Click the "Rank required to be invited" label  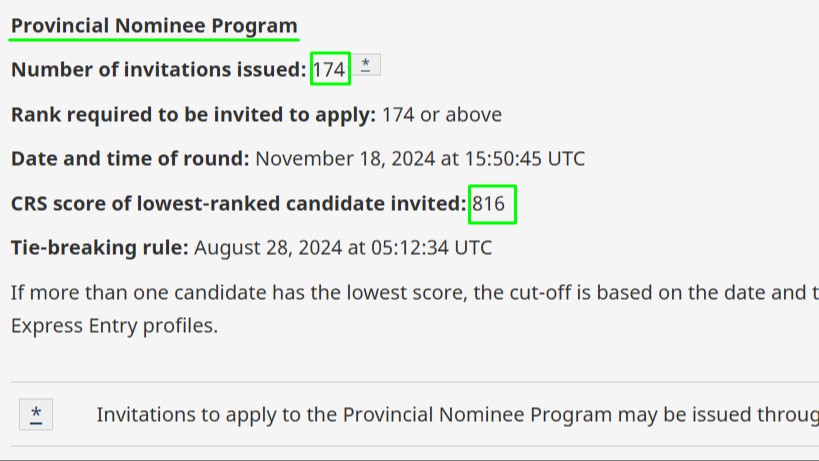[x=193, y=115]
